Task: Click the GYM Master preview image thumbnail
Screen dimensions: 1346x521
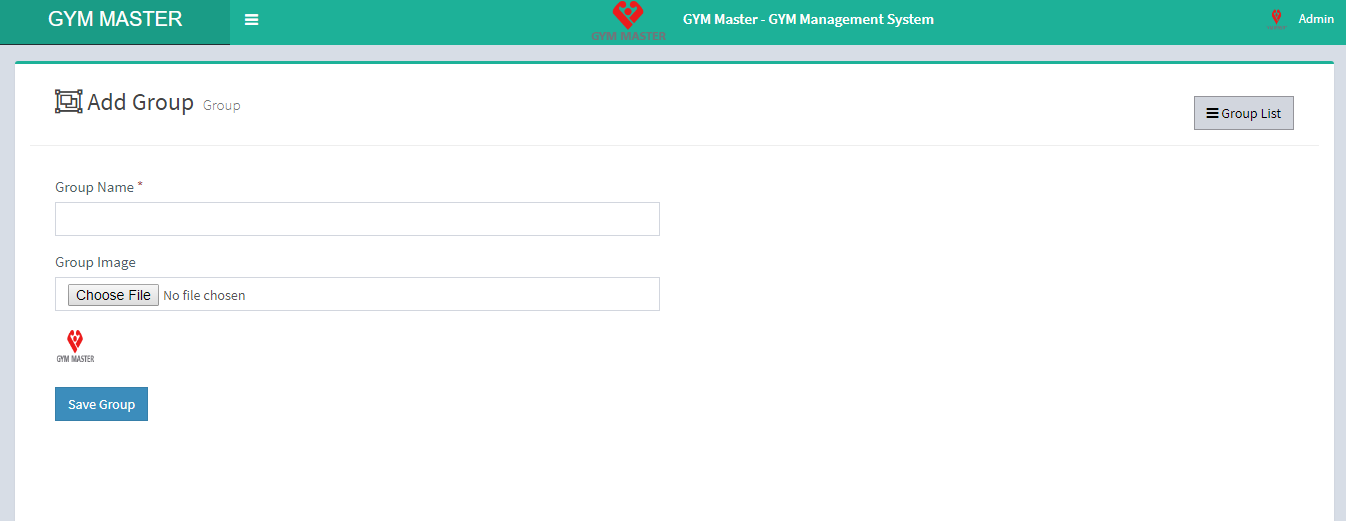Action: [75, 346]
